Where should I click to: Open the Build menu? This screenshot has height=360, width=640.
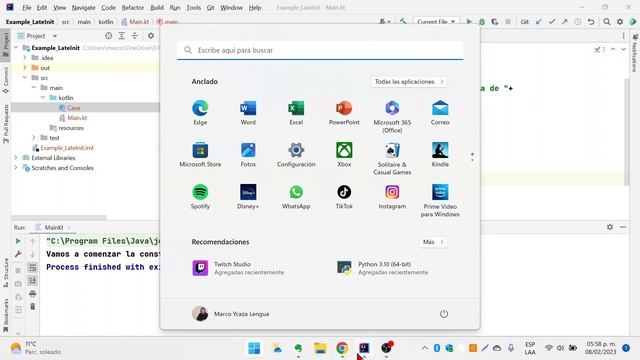tap(157, 8)
